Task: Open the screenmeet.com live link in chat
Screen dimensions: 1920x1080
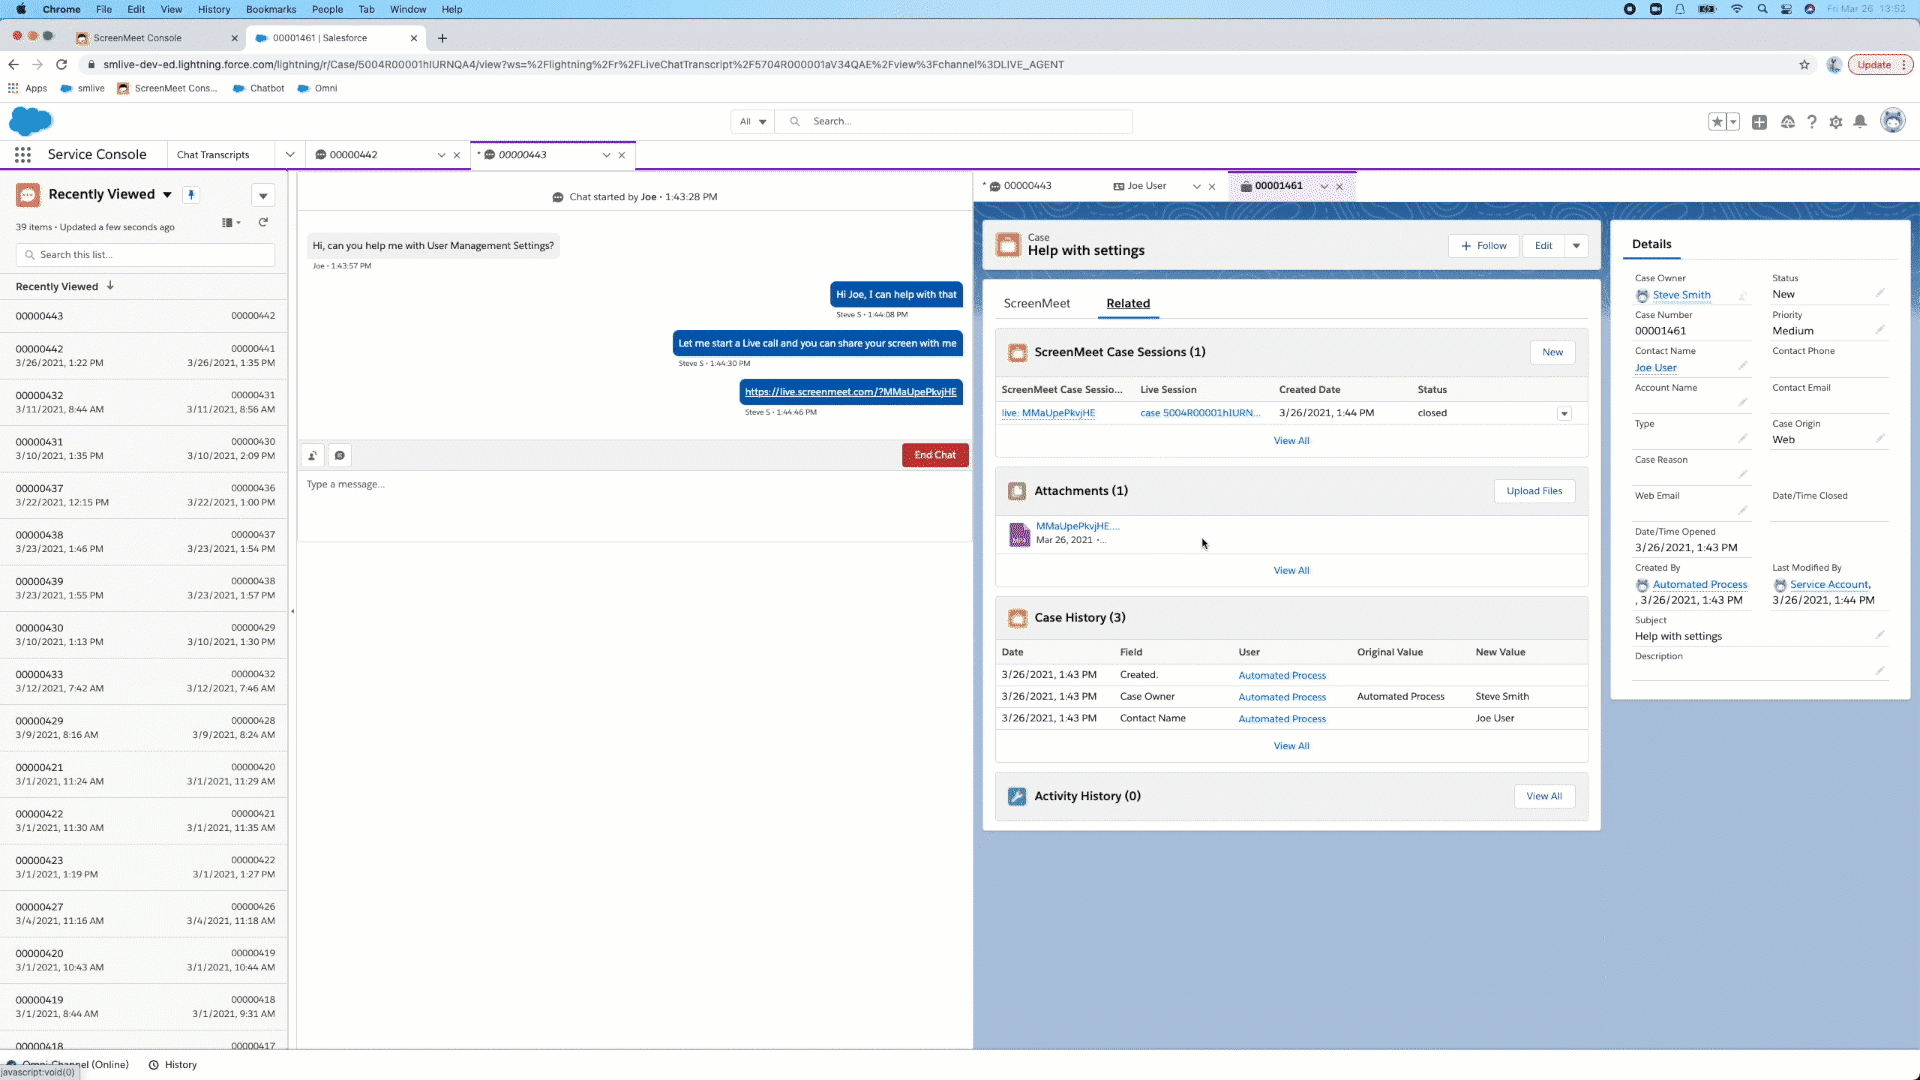Action: point(850,392)
